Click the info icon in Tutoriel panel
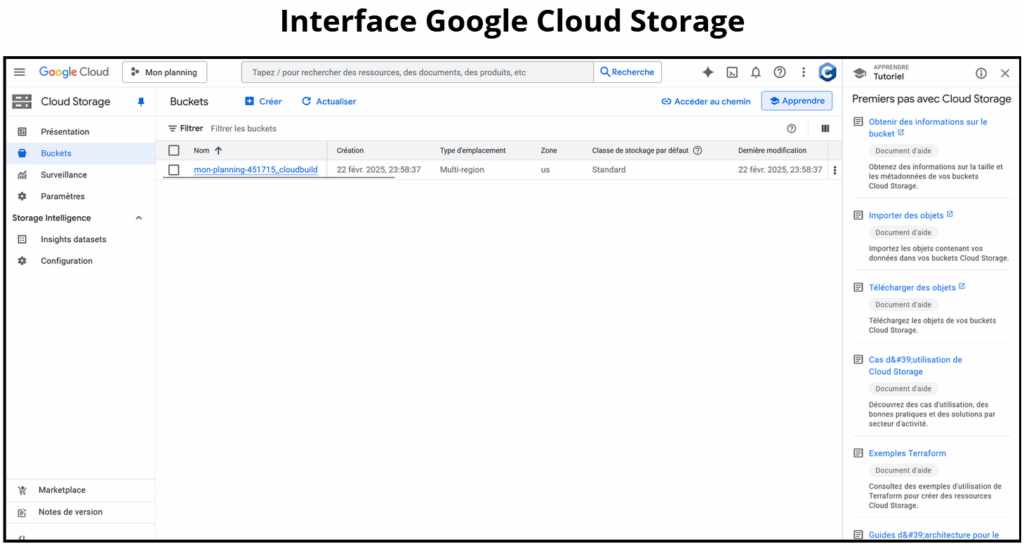 pyautogui.click(x=981, y=73)
